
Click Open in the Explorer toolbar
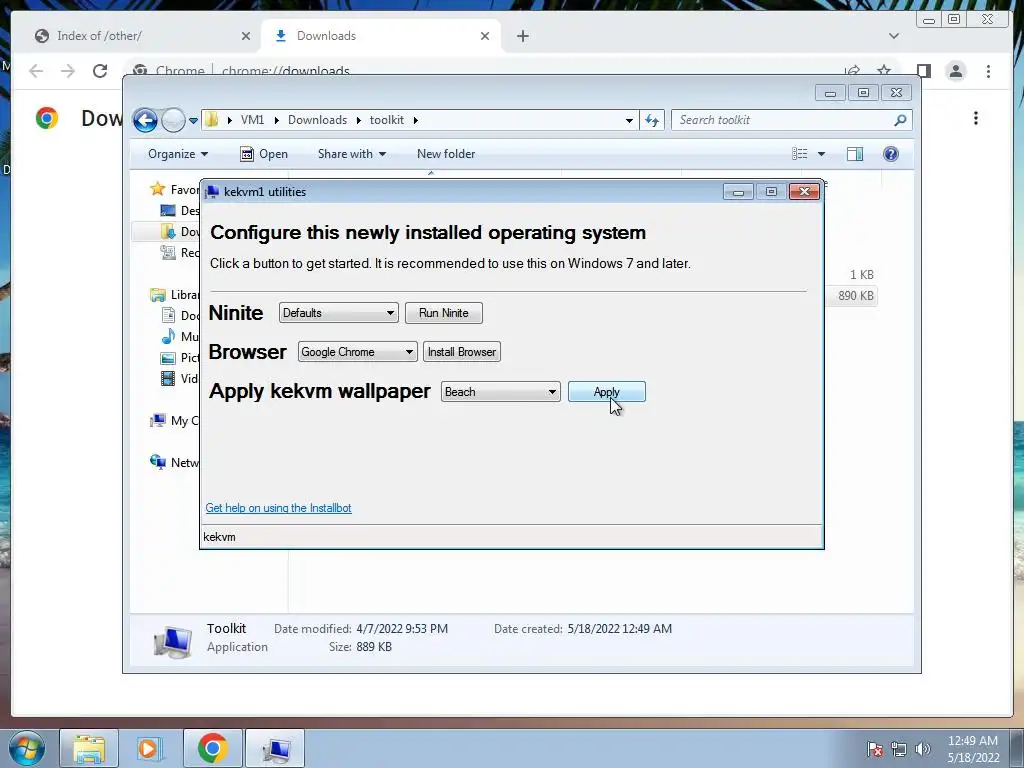point(264,154)
